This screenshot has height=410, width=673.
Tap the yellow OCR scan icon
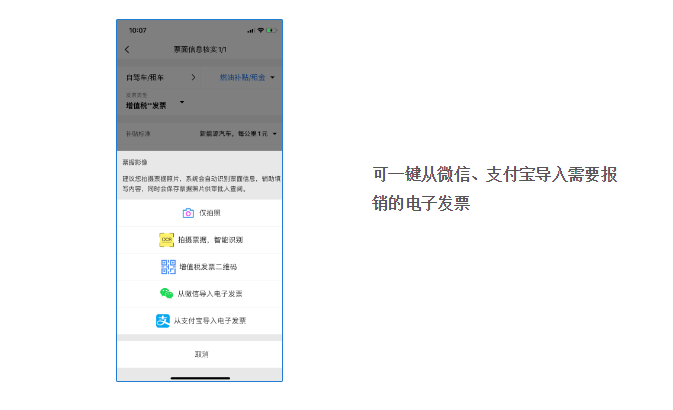coord(167,240)
